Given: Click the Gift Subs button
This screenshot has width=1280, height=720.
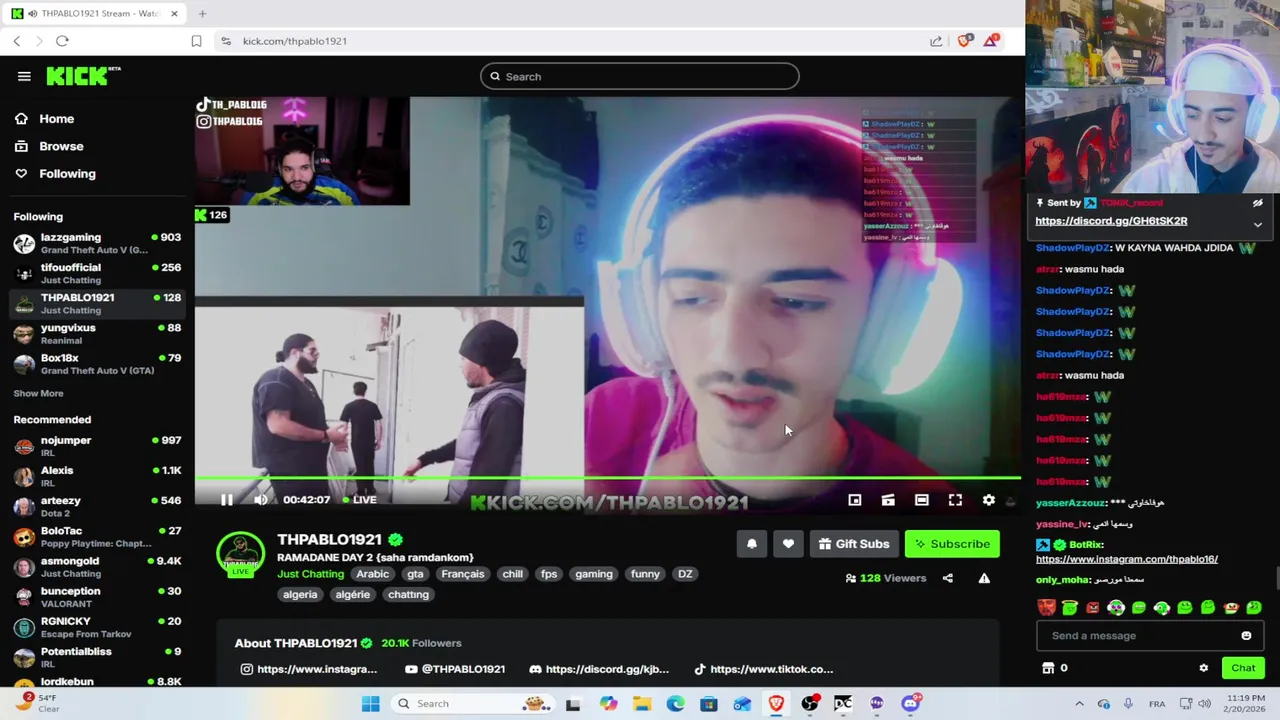Looking at the screenshot, I should pos(853,544).
